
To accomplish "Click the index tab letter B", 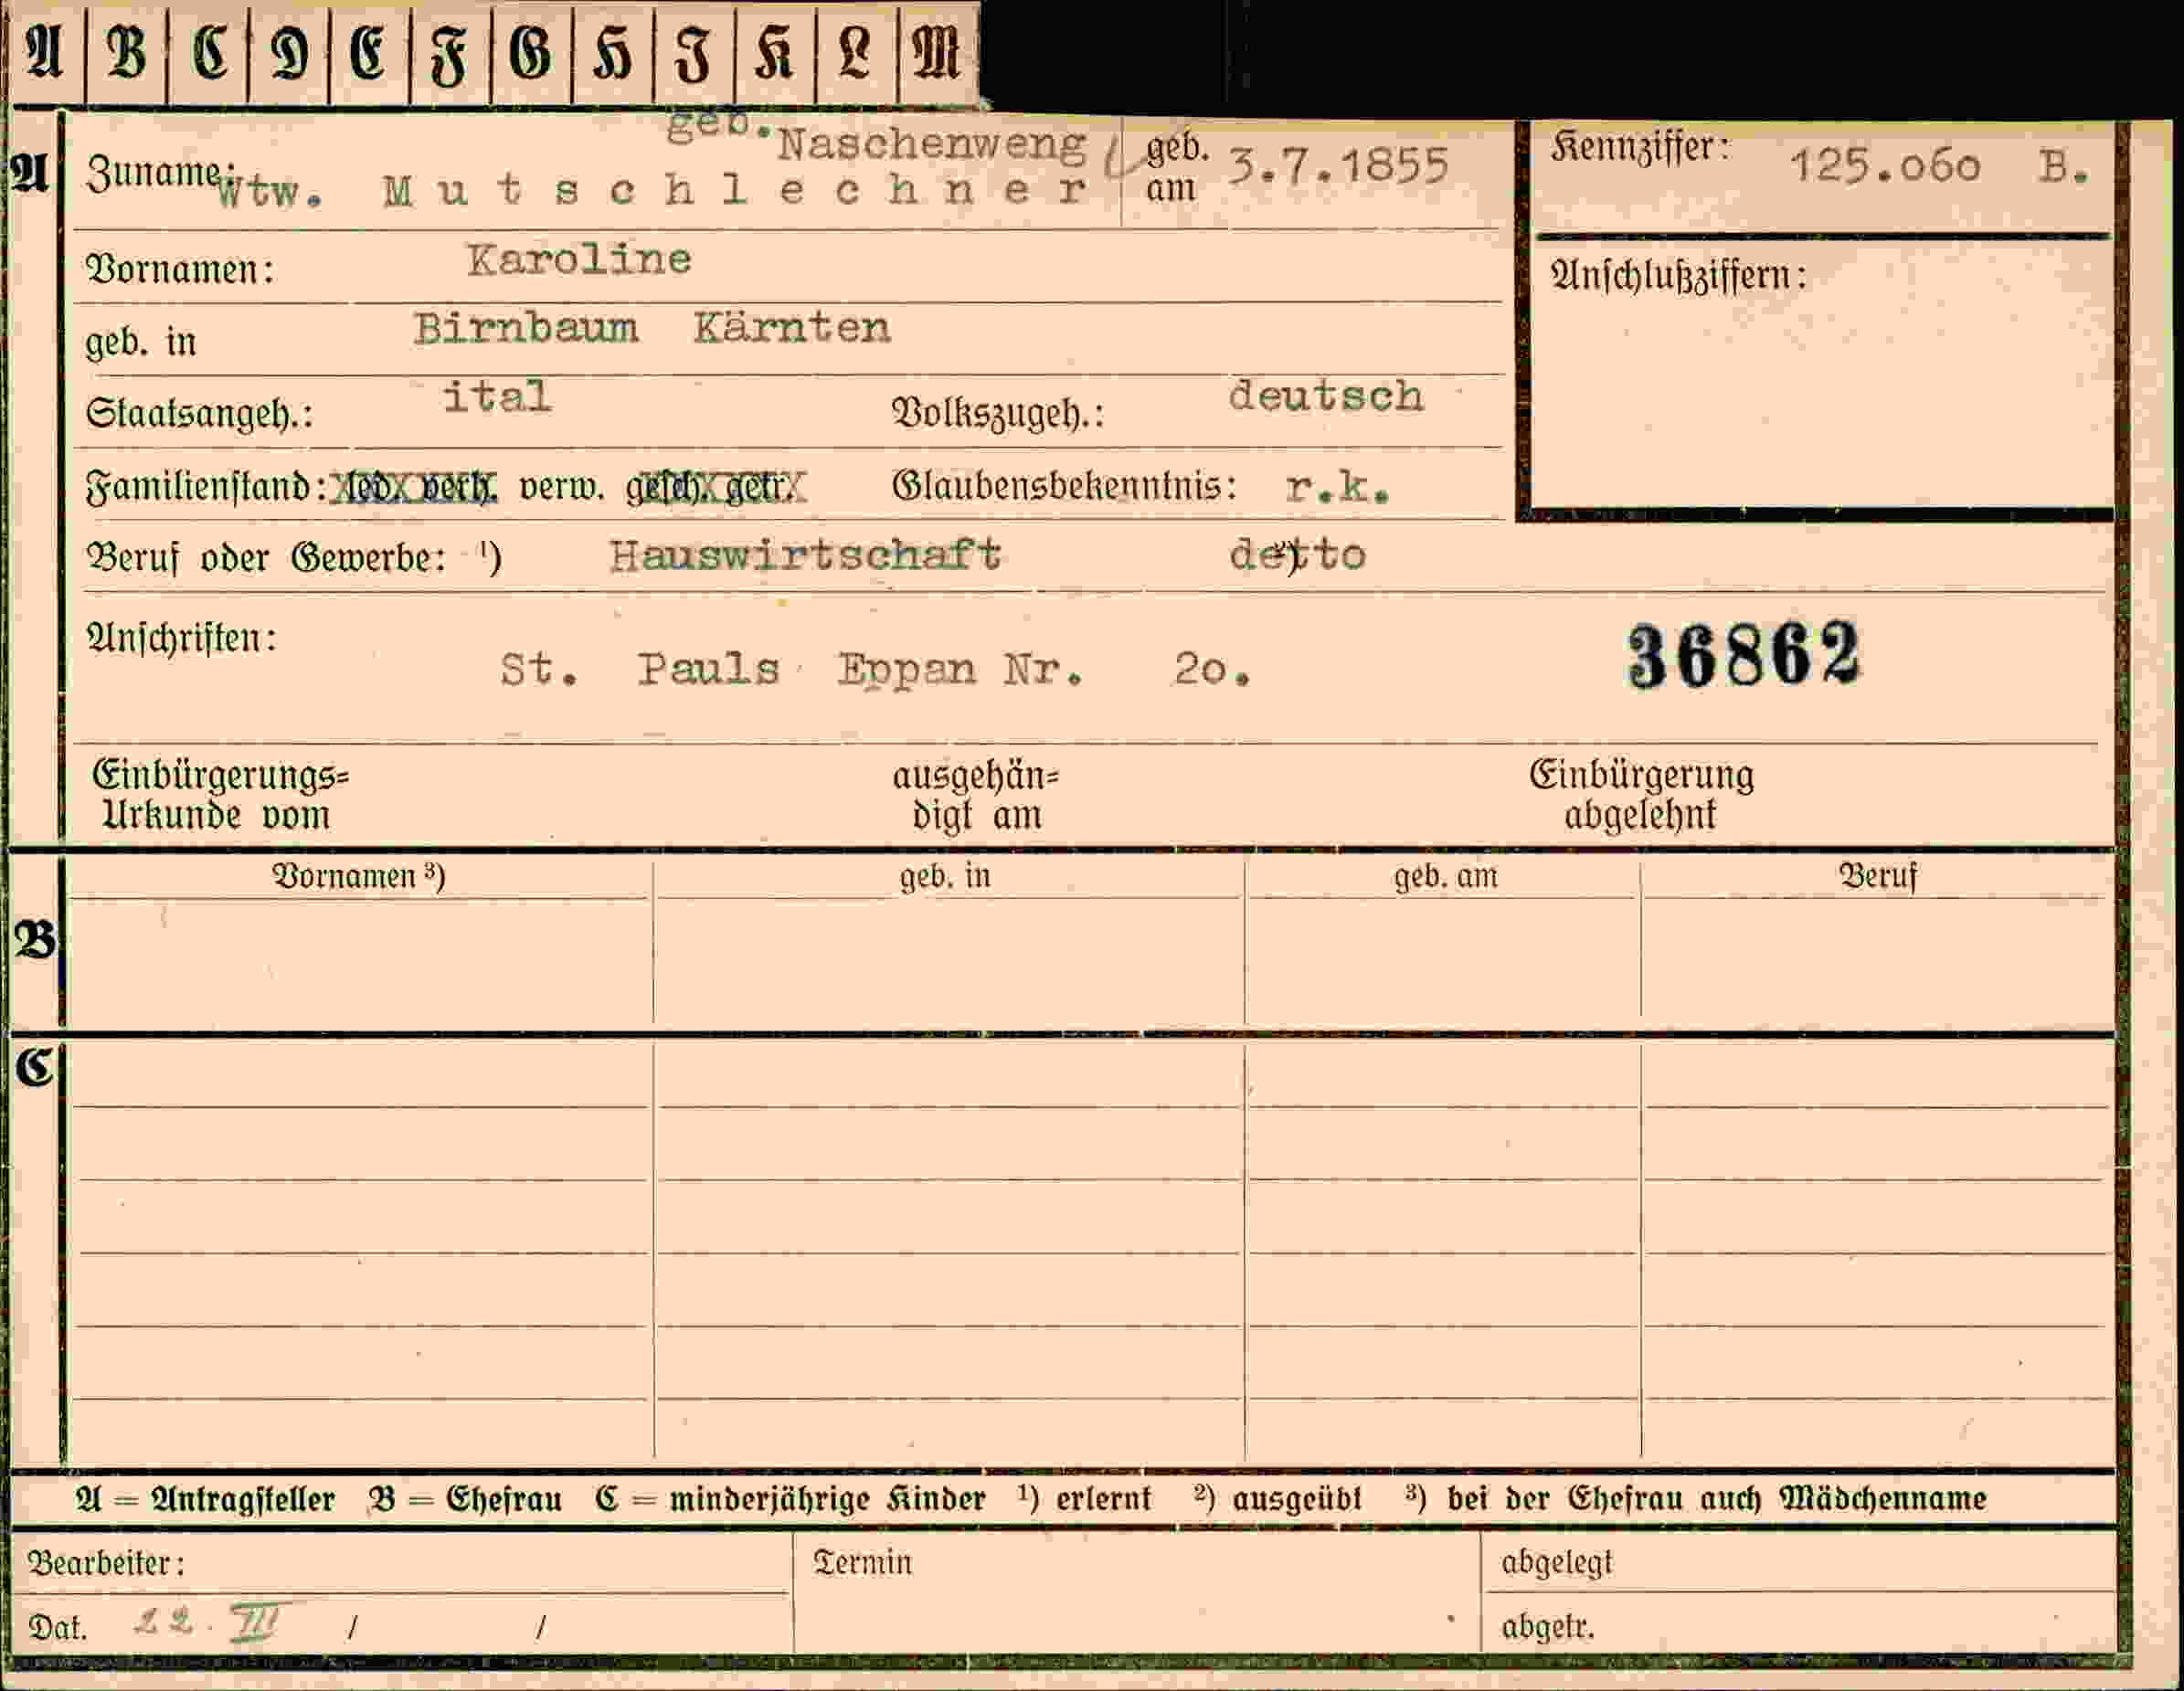I will [126, 53].
